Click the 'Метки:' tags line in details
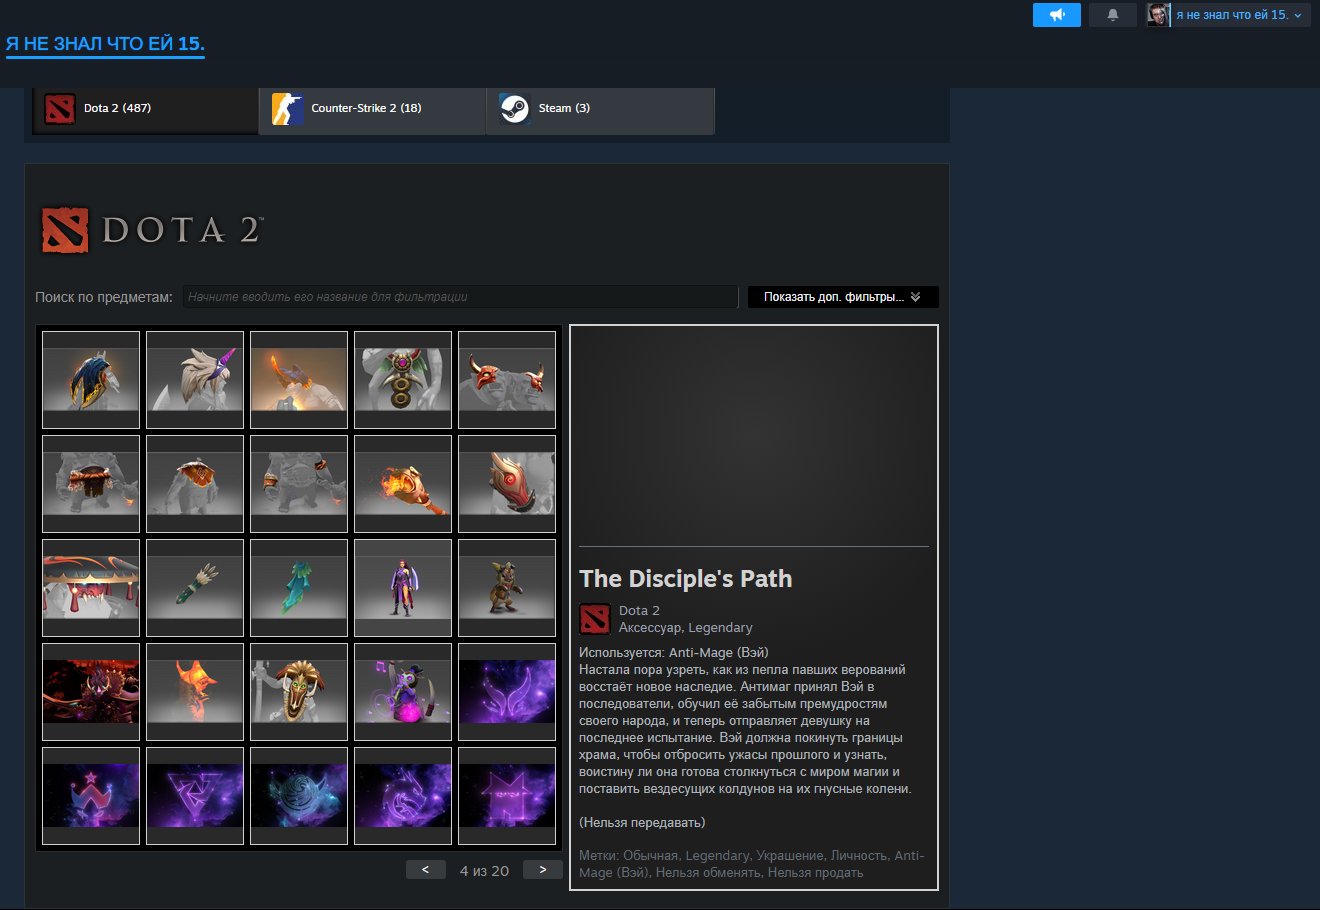Image resolution: width=1320 pixels, height=910 pixels. point(752,864)
